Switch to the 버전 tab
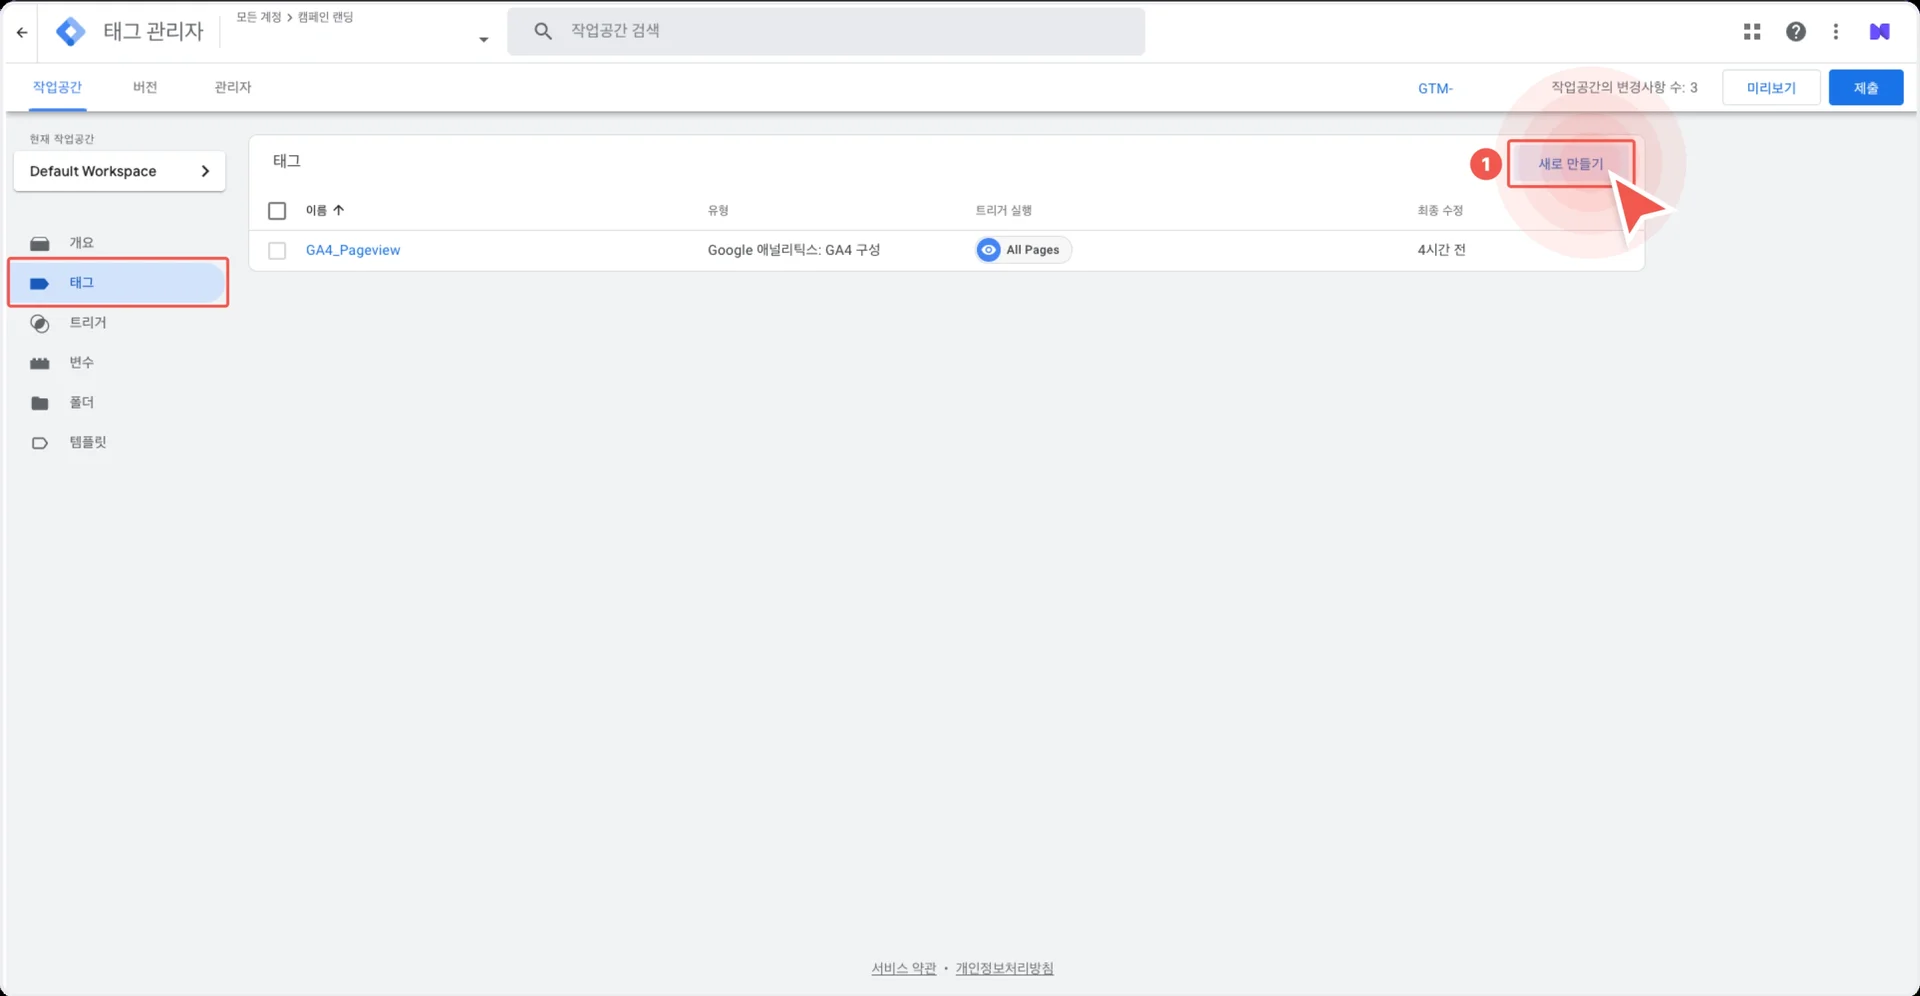The image size is (1920, 996). click(x=145, y=88)
